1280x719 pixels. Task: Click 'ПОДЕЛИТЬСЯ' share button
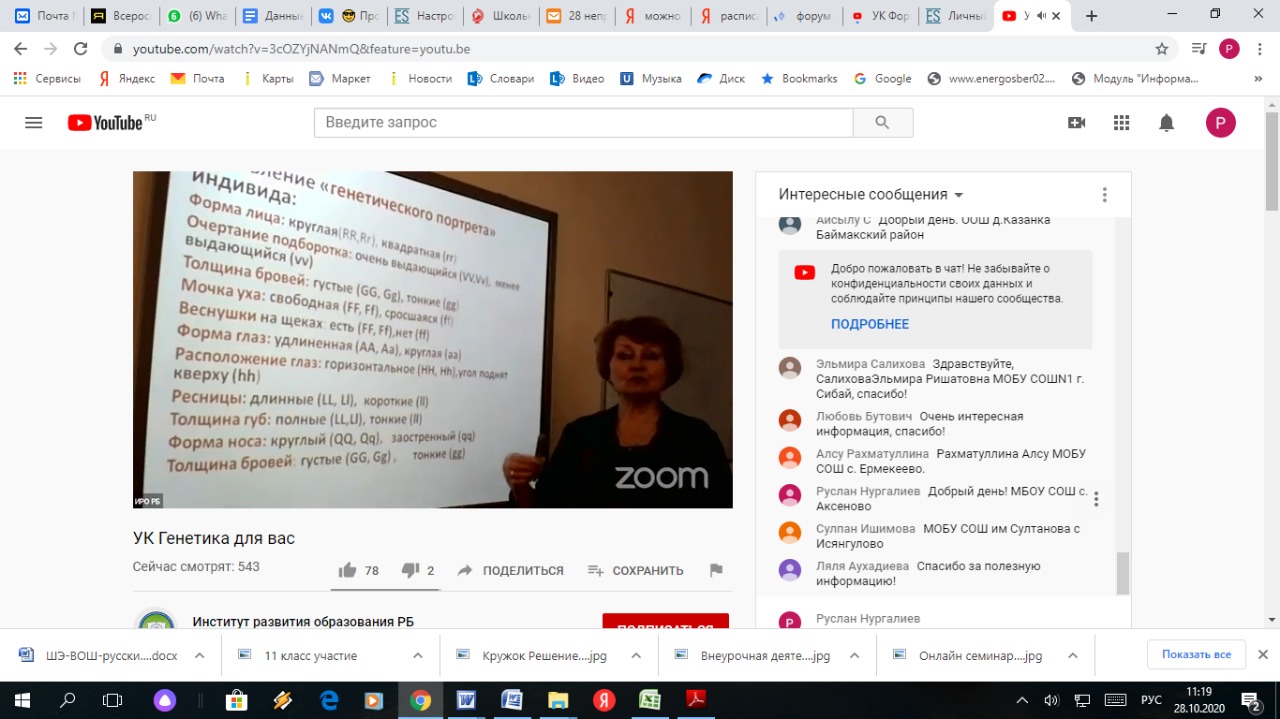tap(510, 570)
